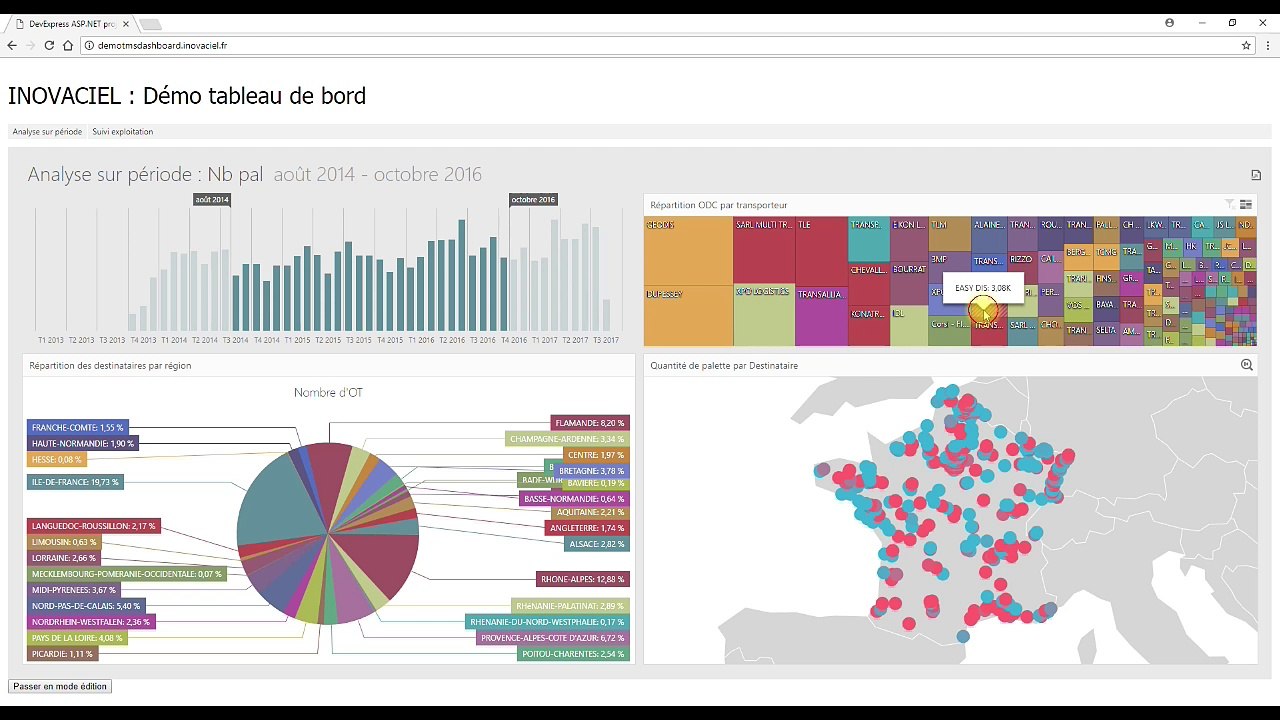The height and width of the screenshot is (720, 1280).
Task: Reload the dashboard page
Action: 49,45
